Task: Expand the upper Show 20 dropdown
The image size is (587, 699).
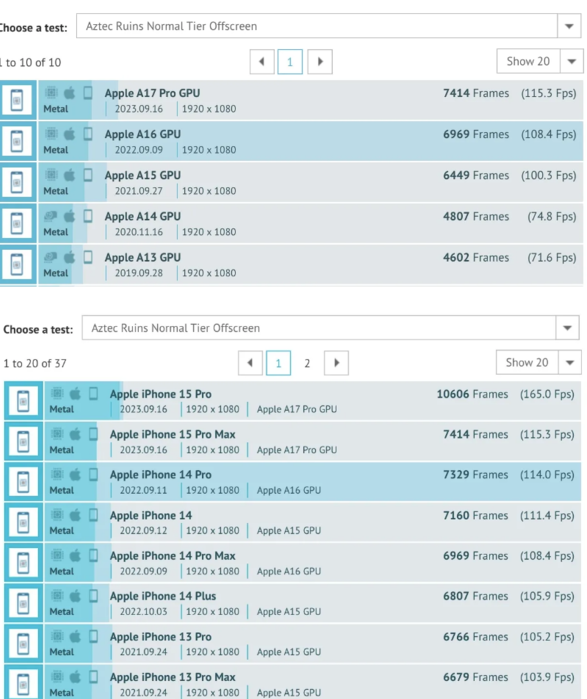Action: [x=571, y=62]
